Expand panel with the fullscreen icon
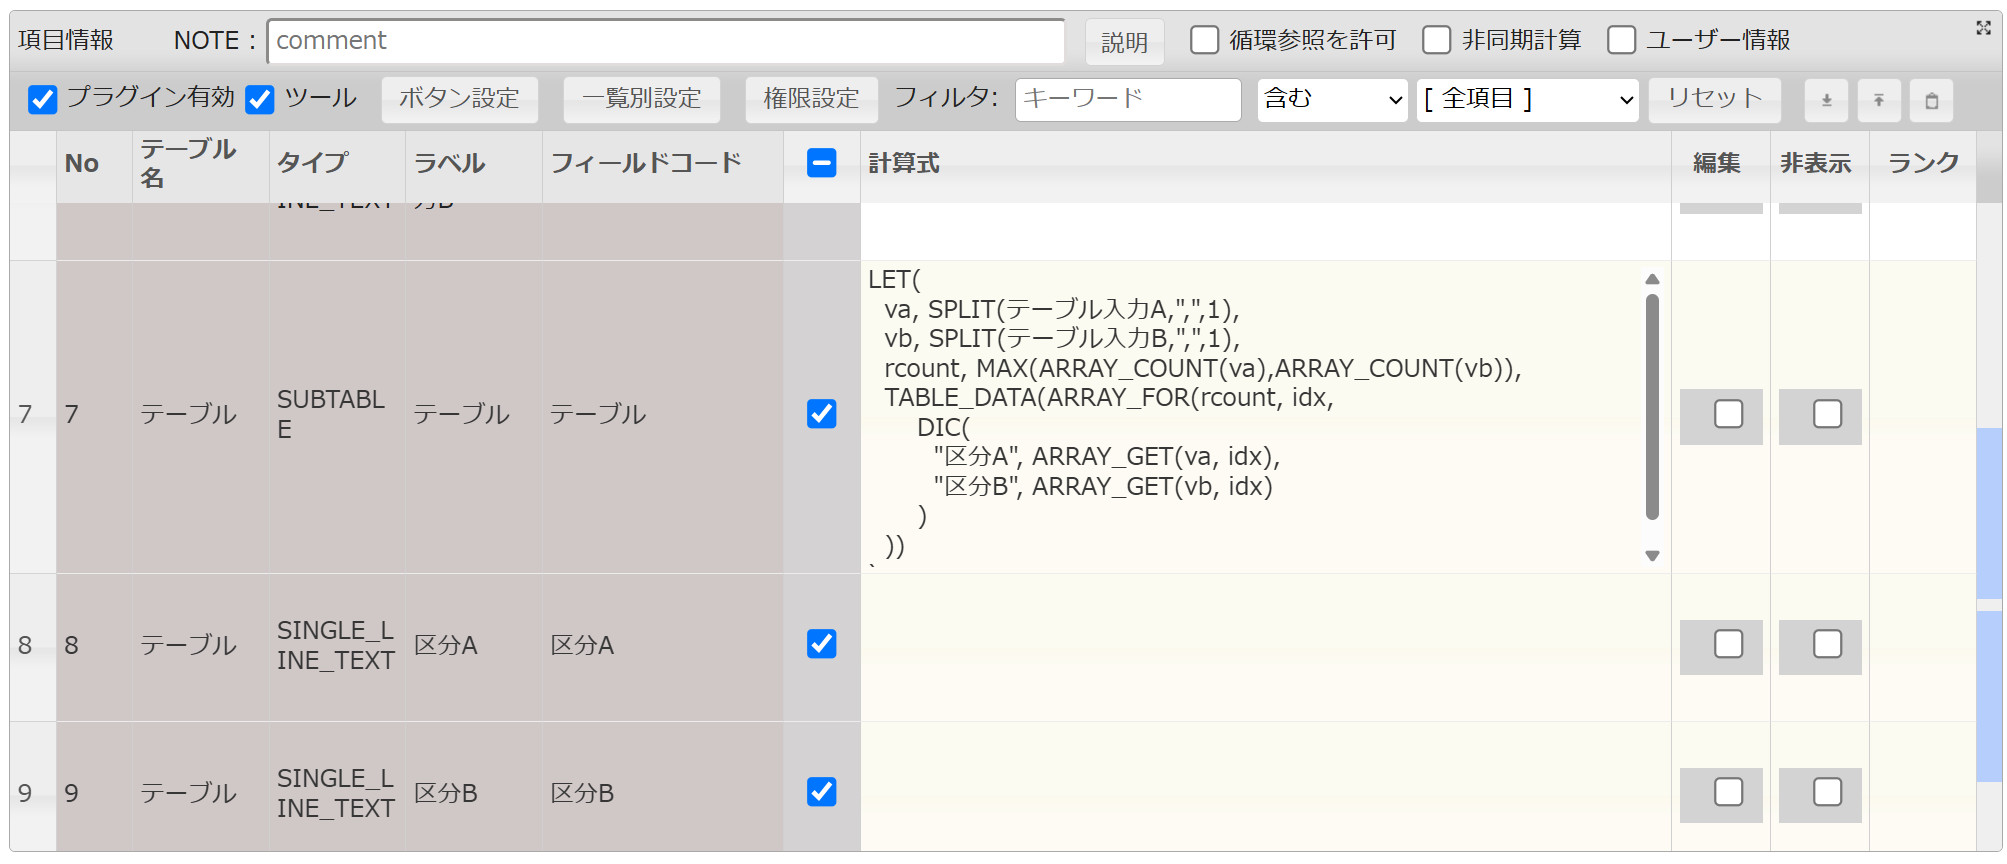The image size is (2007, 864). coord(1983,28)
